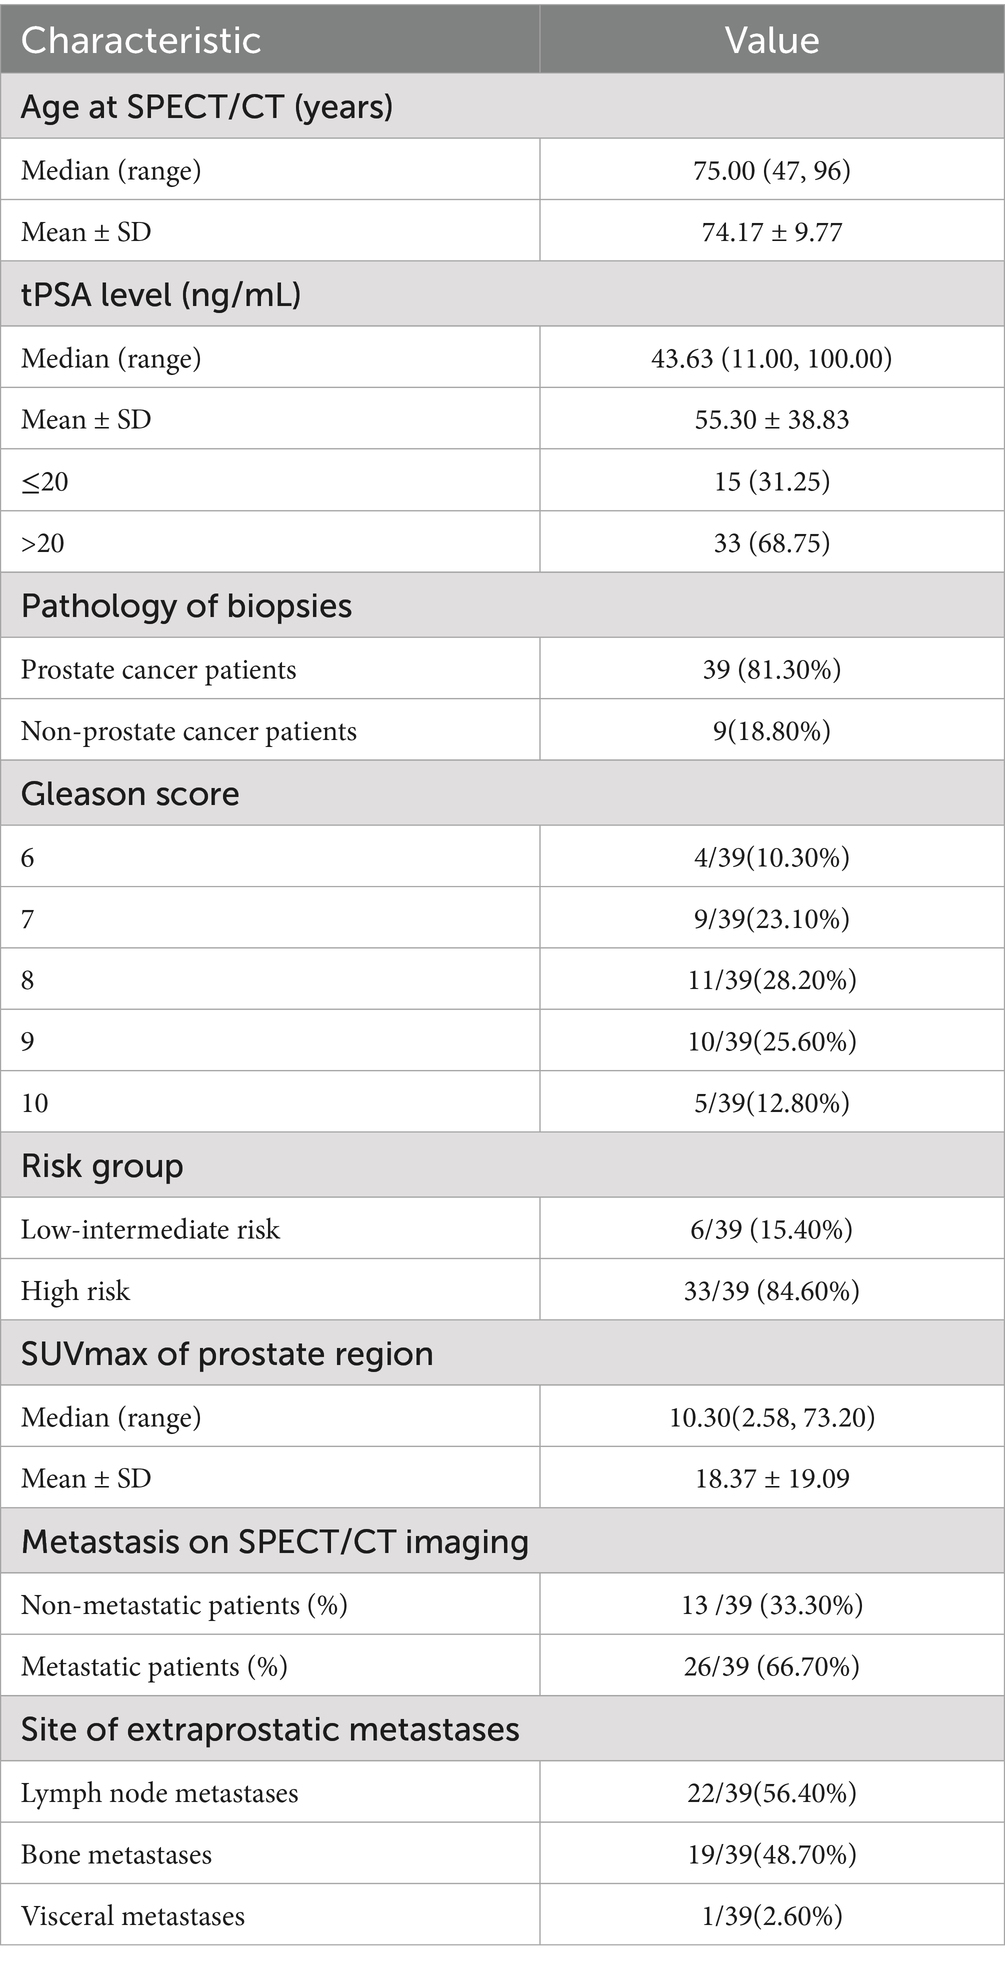Click the Lymph node metastases row label
1005x1963 pixels.
[x=160, y=1793]
